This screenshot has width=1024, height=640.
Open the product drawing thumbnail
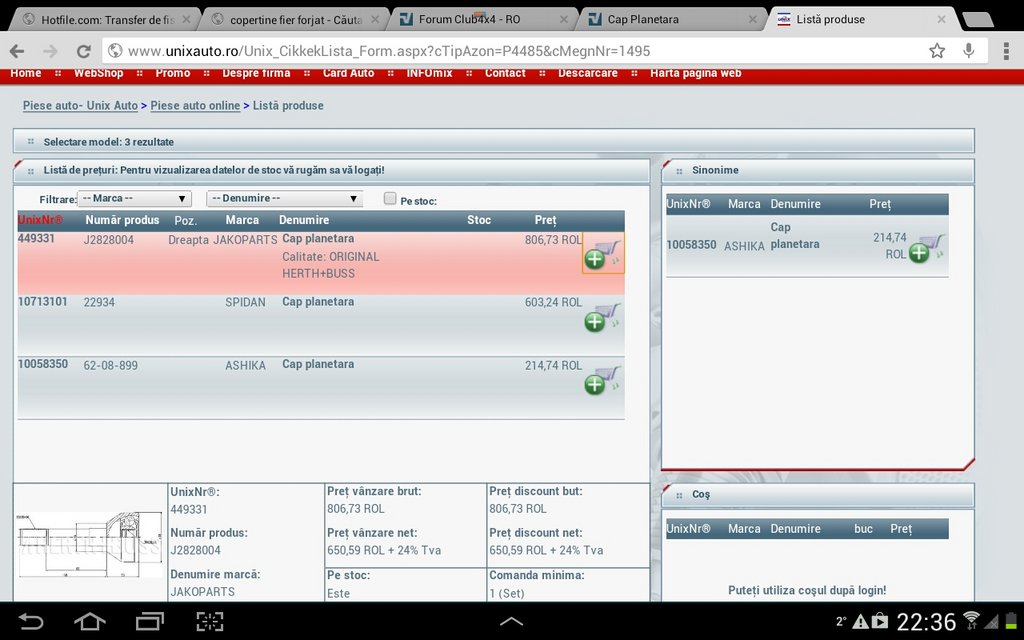(x=90, y=544)
